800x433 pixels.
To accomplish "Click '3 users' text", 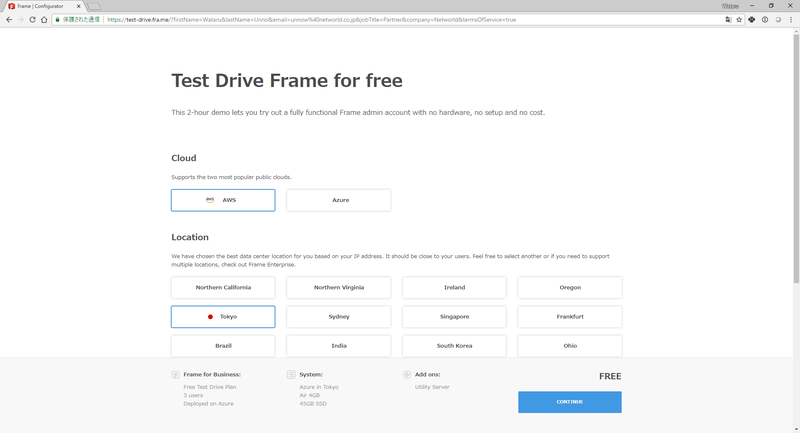I will 193,395.
